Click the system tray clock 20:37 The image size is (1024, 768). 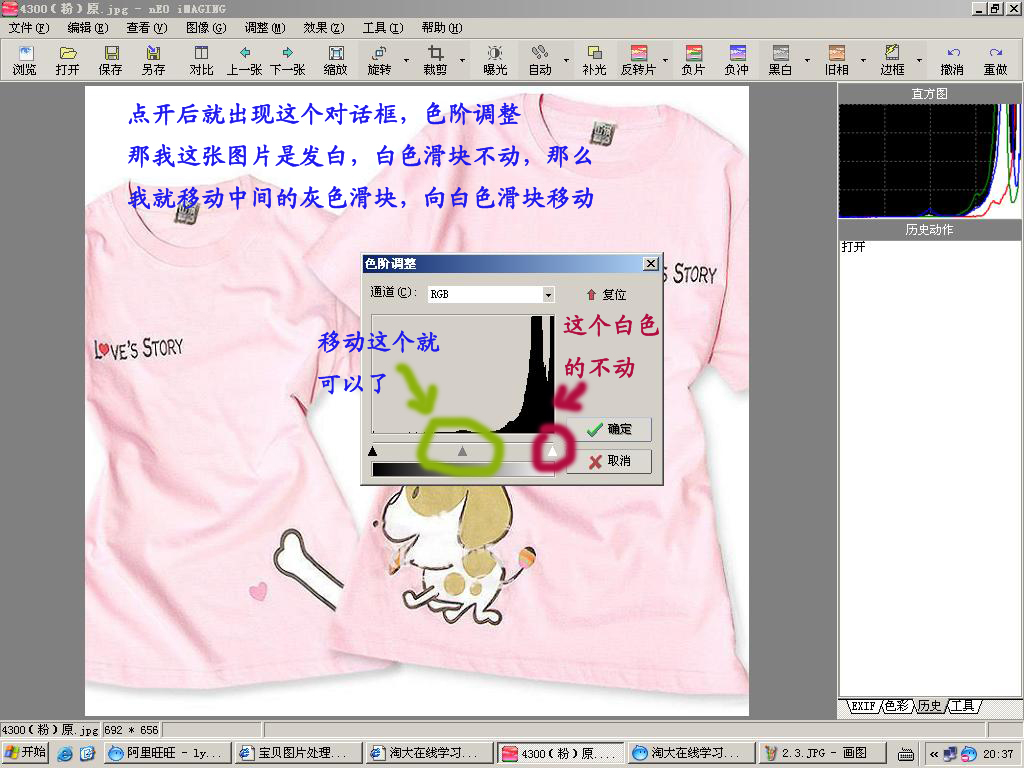[998, 754]
